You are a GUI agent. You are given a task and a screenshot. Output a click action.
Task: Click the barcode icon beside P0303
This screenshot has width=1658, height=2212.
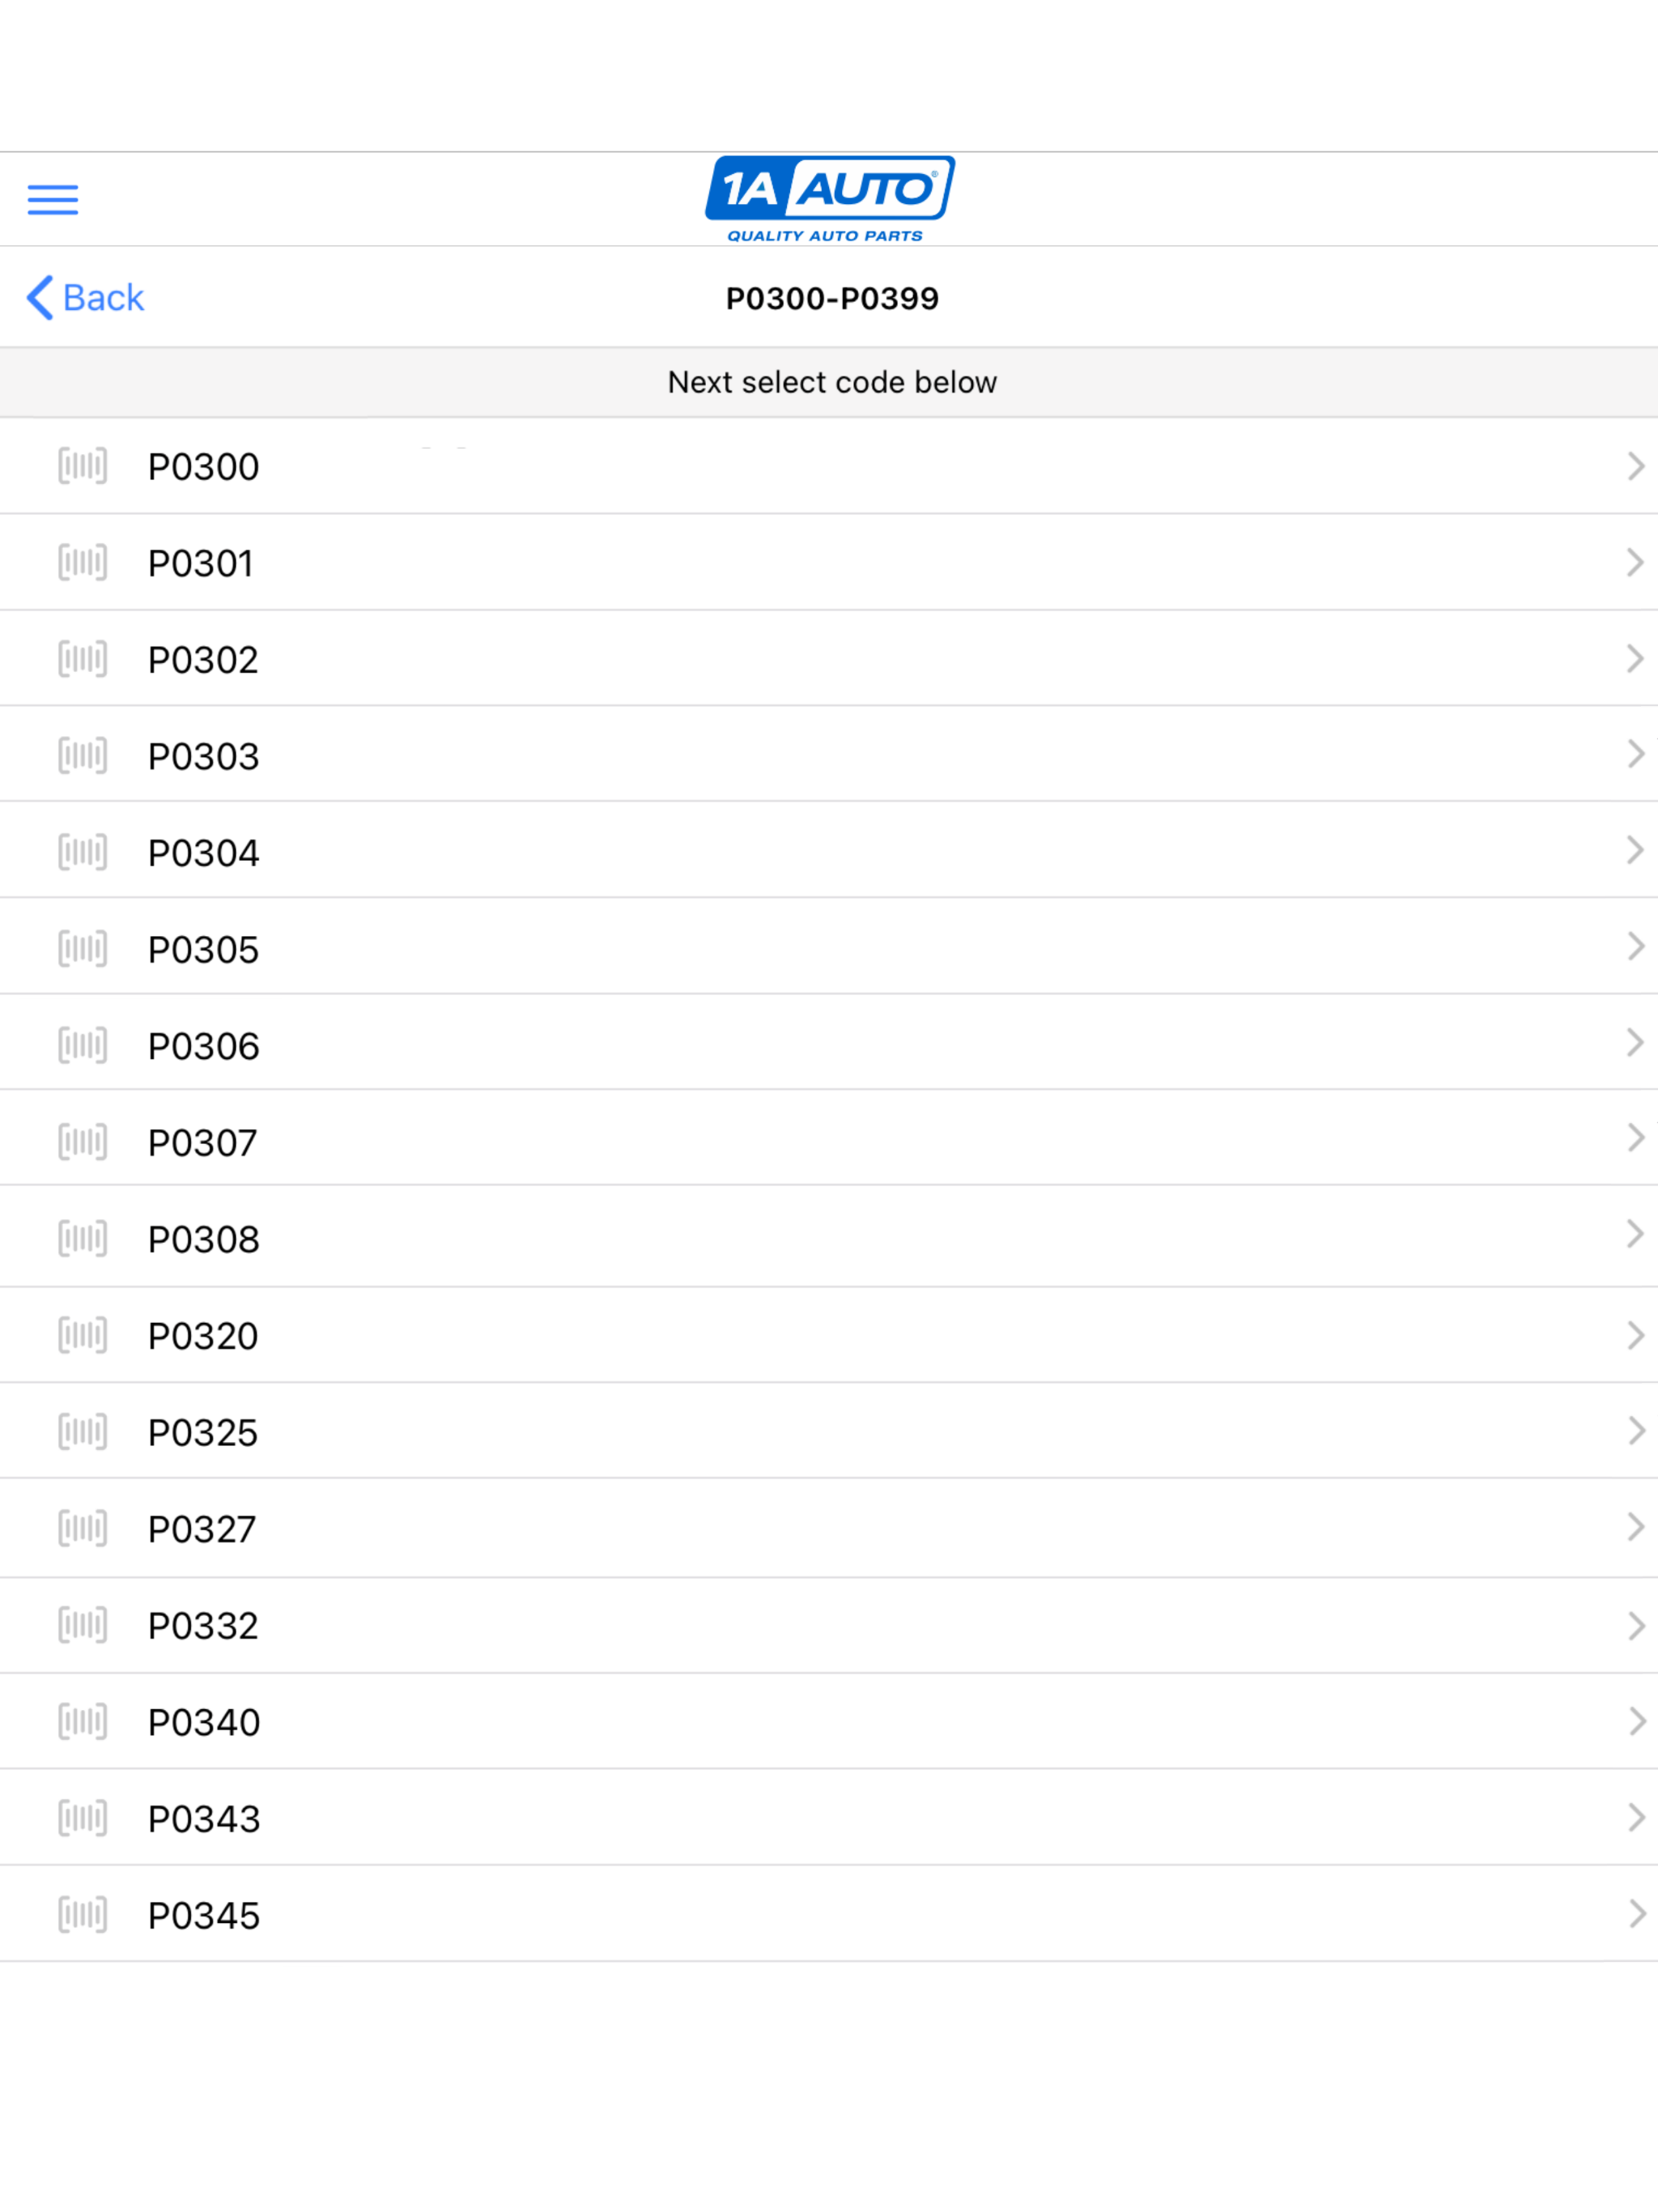pos(82,755)
